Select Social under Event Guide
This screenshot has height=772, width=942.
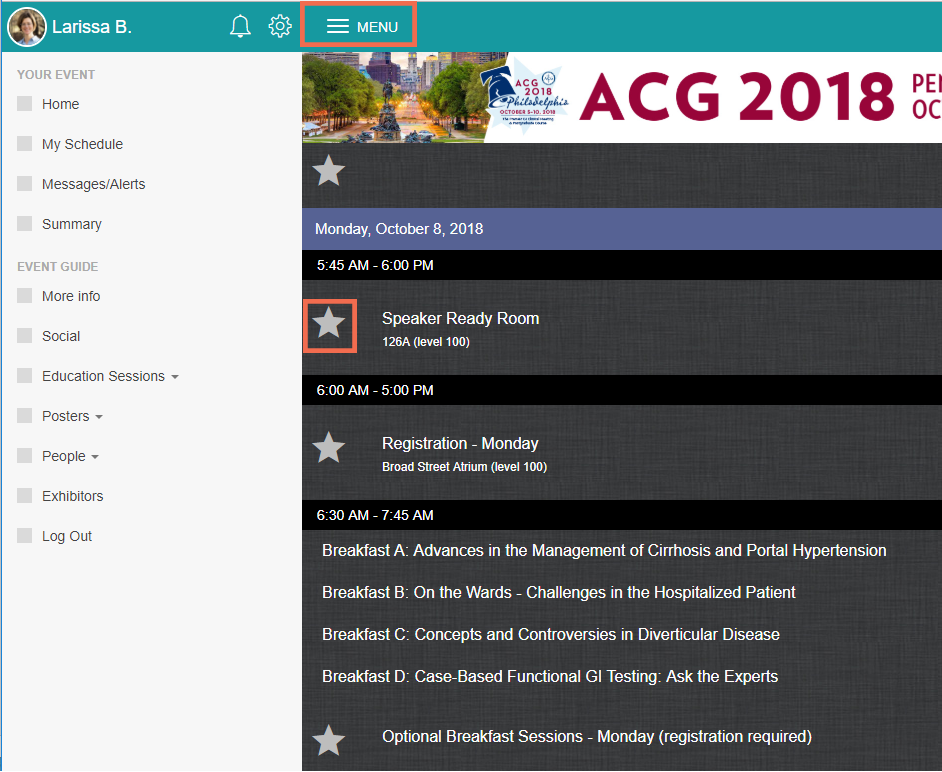[62, 336]
